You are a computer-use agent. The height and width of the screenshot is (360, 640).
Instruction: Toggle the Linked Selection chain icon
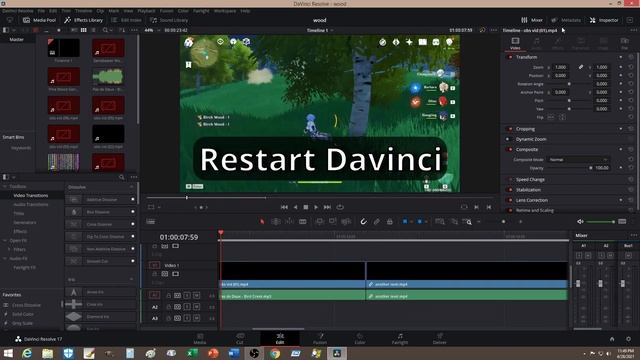tap(376, 222)
